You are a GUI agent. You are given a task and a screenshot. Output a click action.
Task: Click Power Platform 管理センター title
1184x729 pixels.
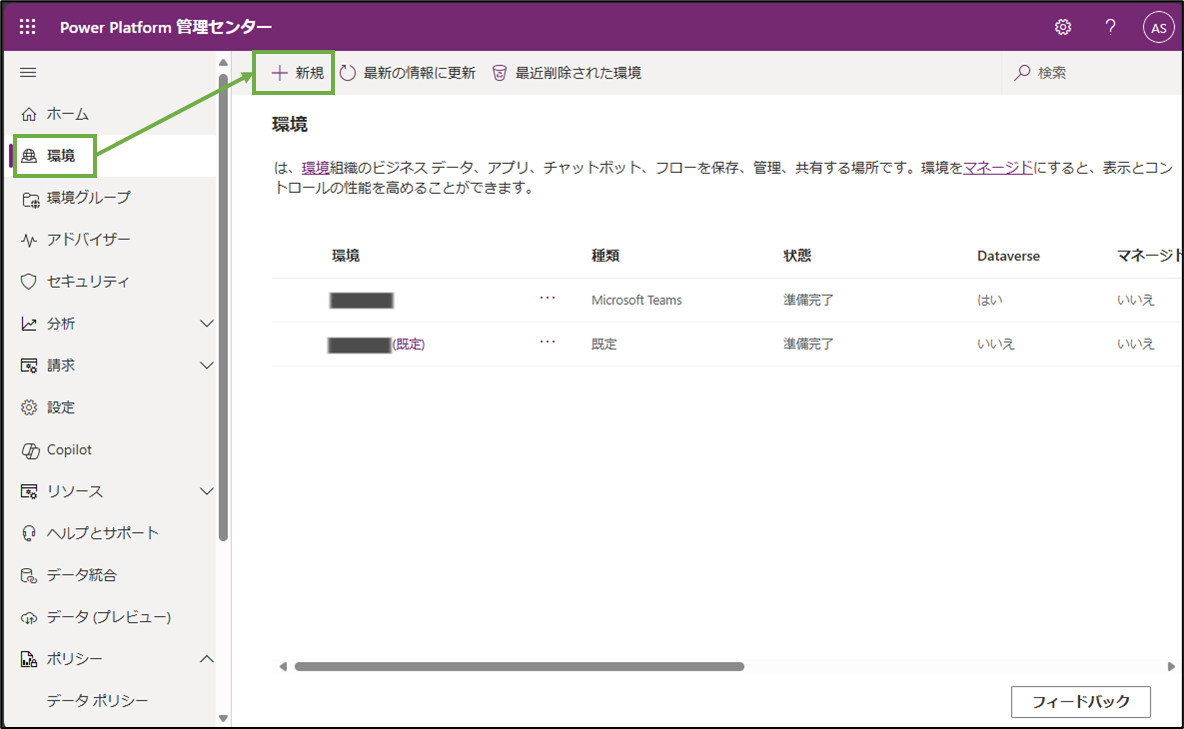click(x=166, y=27)
